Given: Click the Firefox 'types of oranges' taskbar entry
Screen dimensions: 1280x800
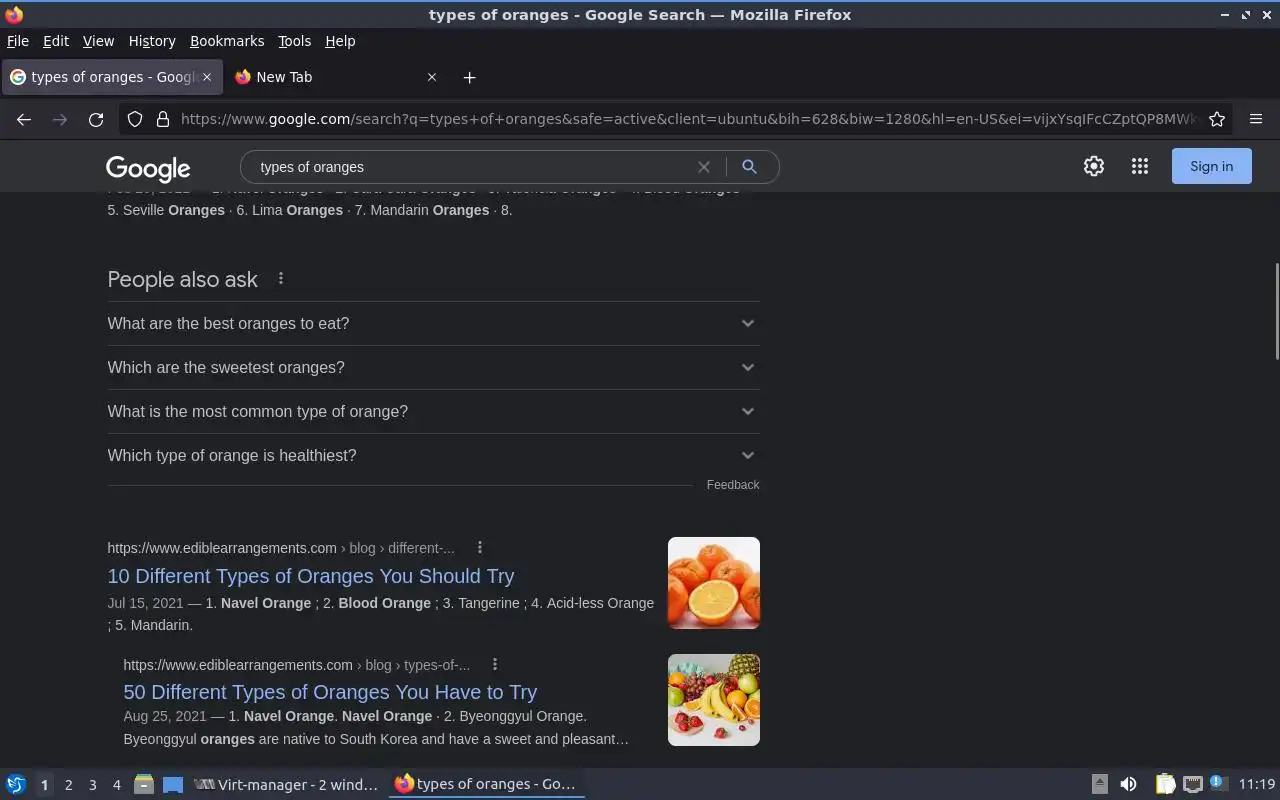Looking at the screenshot, I should coord(487,785).
